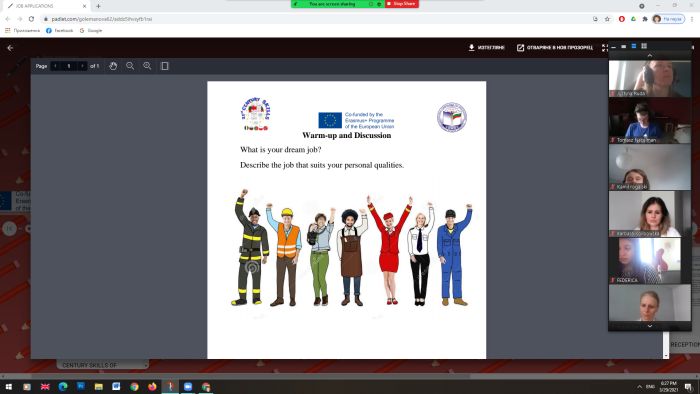Download the file with ИЗТЕГЛЯНЕ button
Image resolution: width=700 pixels, height=394 pixels.
(x=486, y=47)
